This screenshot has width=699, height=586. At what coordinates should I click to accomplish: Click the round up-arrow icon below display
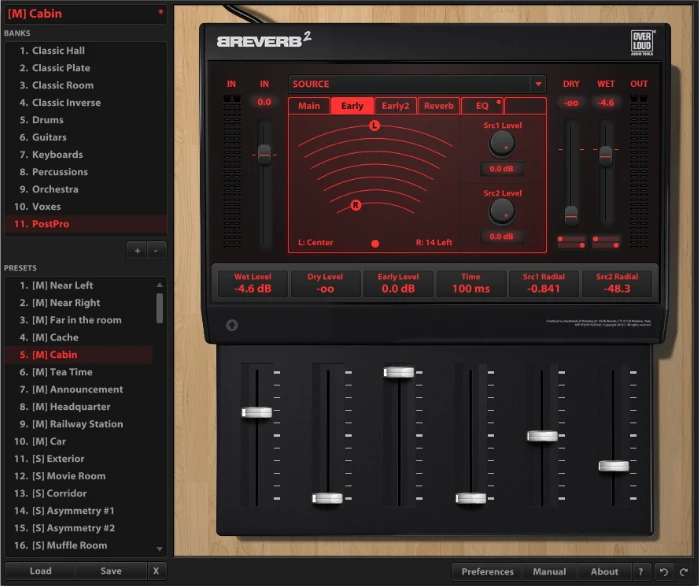[x=233, y=324]
